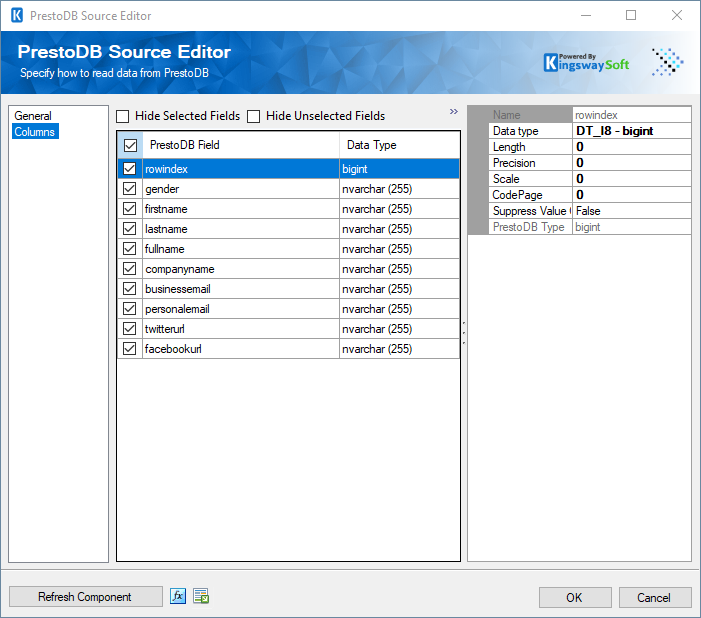Enable Hide Selected Fields checkbox
Viewport: 701px width, 618px height.
tap(122, 116)
